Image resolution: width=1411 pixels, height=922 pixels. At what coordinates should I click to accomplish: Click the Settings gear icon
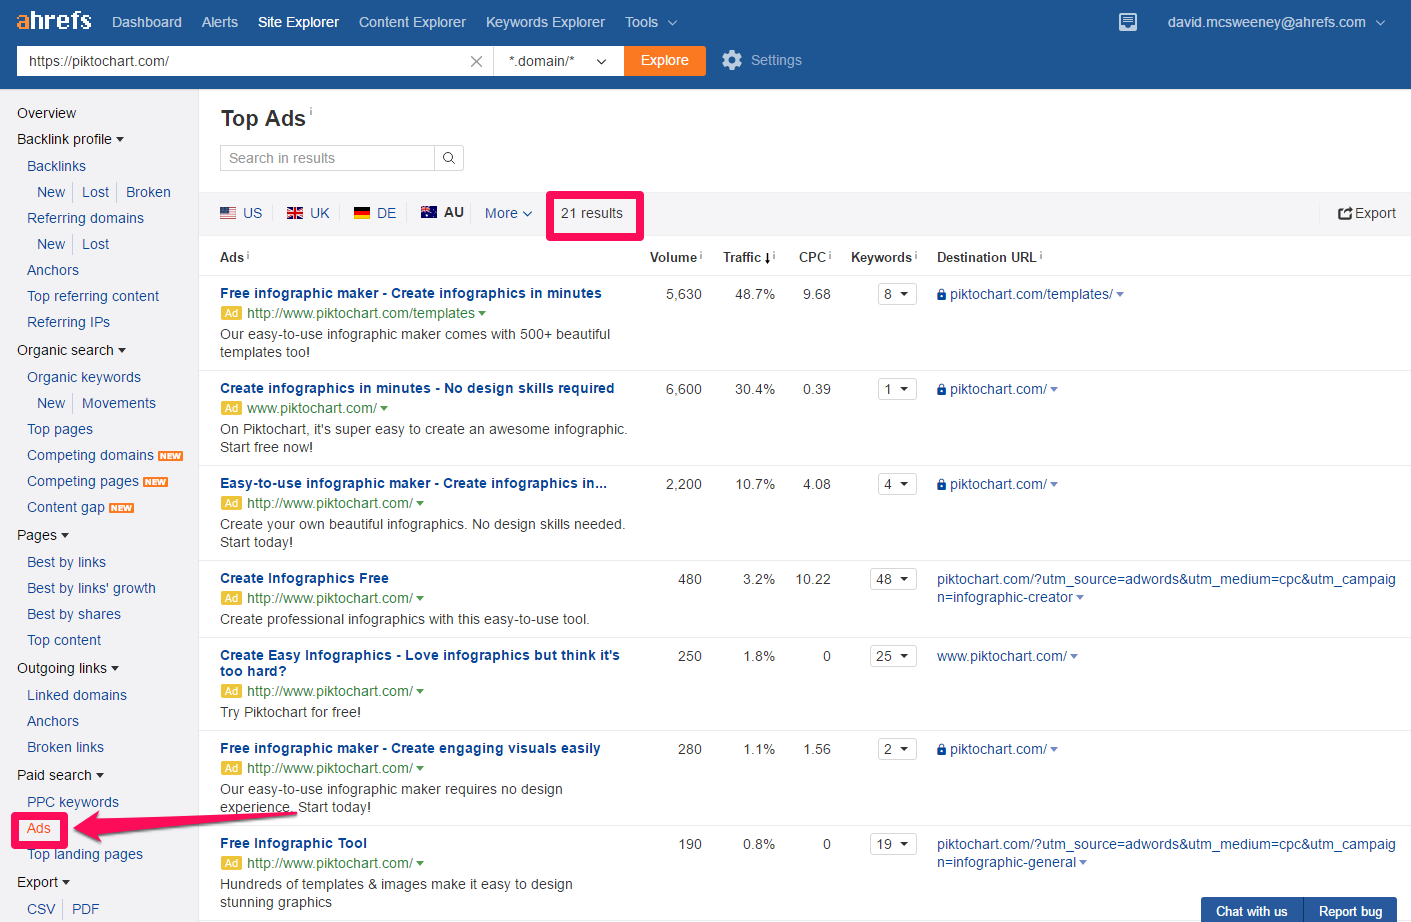click(x=732, y=60)
